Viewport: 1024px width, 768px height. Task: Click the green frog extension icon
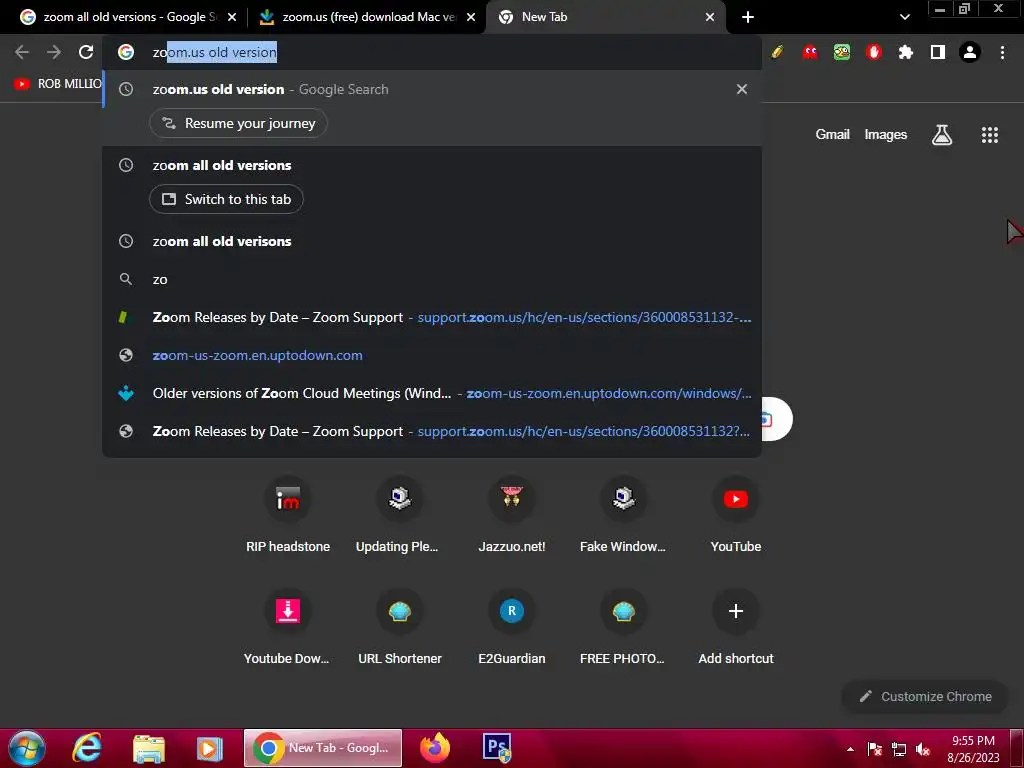(x=842, y=52)
